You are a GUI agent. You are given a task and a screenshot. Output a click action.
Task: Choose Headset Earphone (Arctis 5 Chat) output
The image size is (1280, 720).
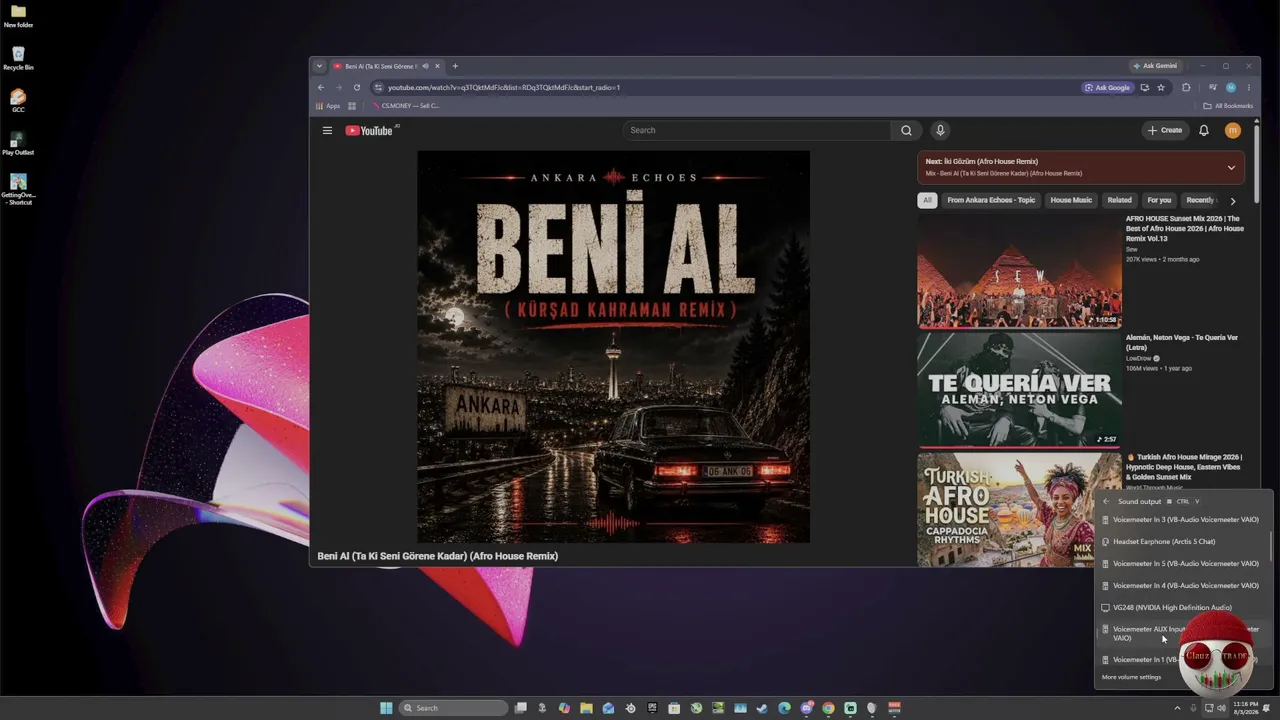pyautogui.click(x=1184, y=542)
